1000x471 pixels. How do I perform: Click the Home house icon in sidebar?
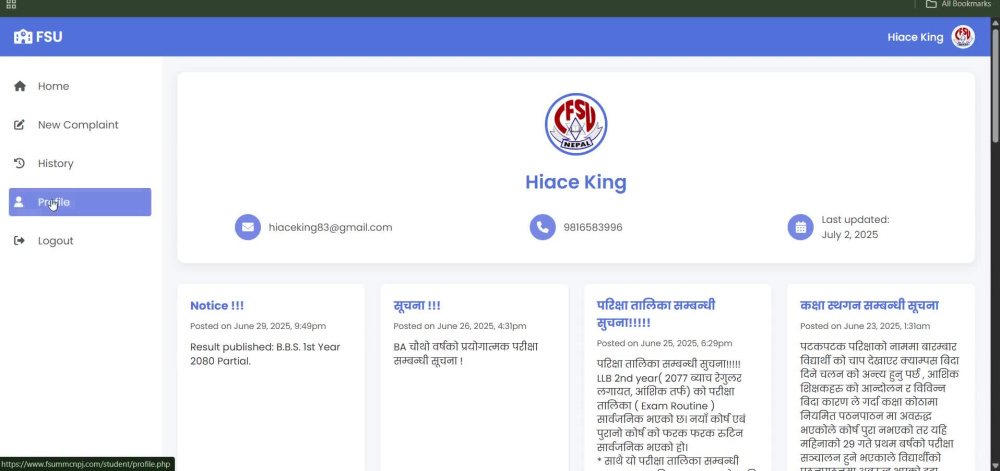click(20, 86)
